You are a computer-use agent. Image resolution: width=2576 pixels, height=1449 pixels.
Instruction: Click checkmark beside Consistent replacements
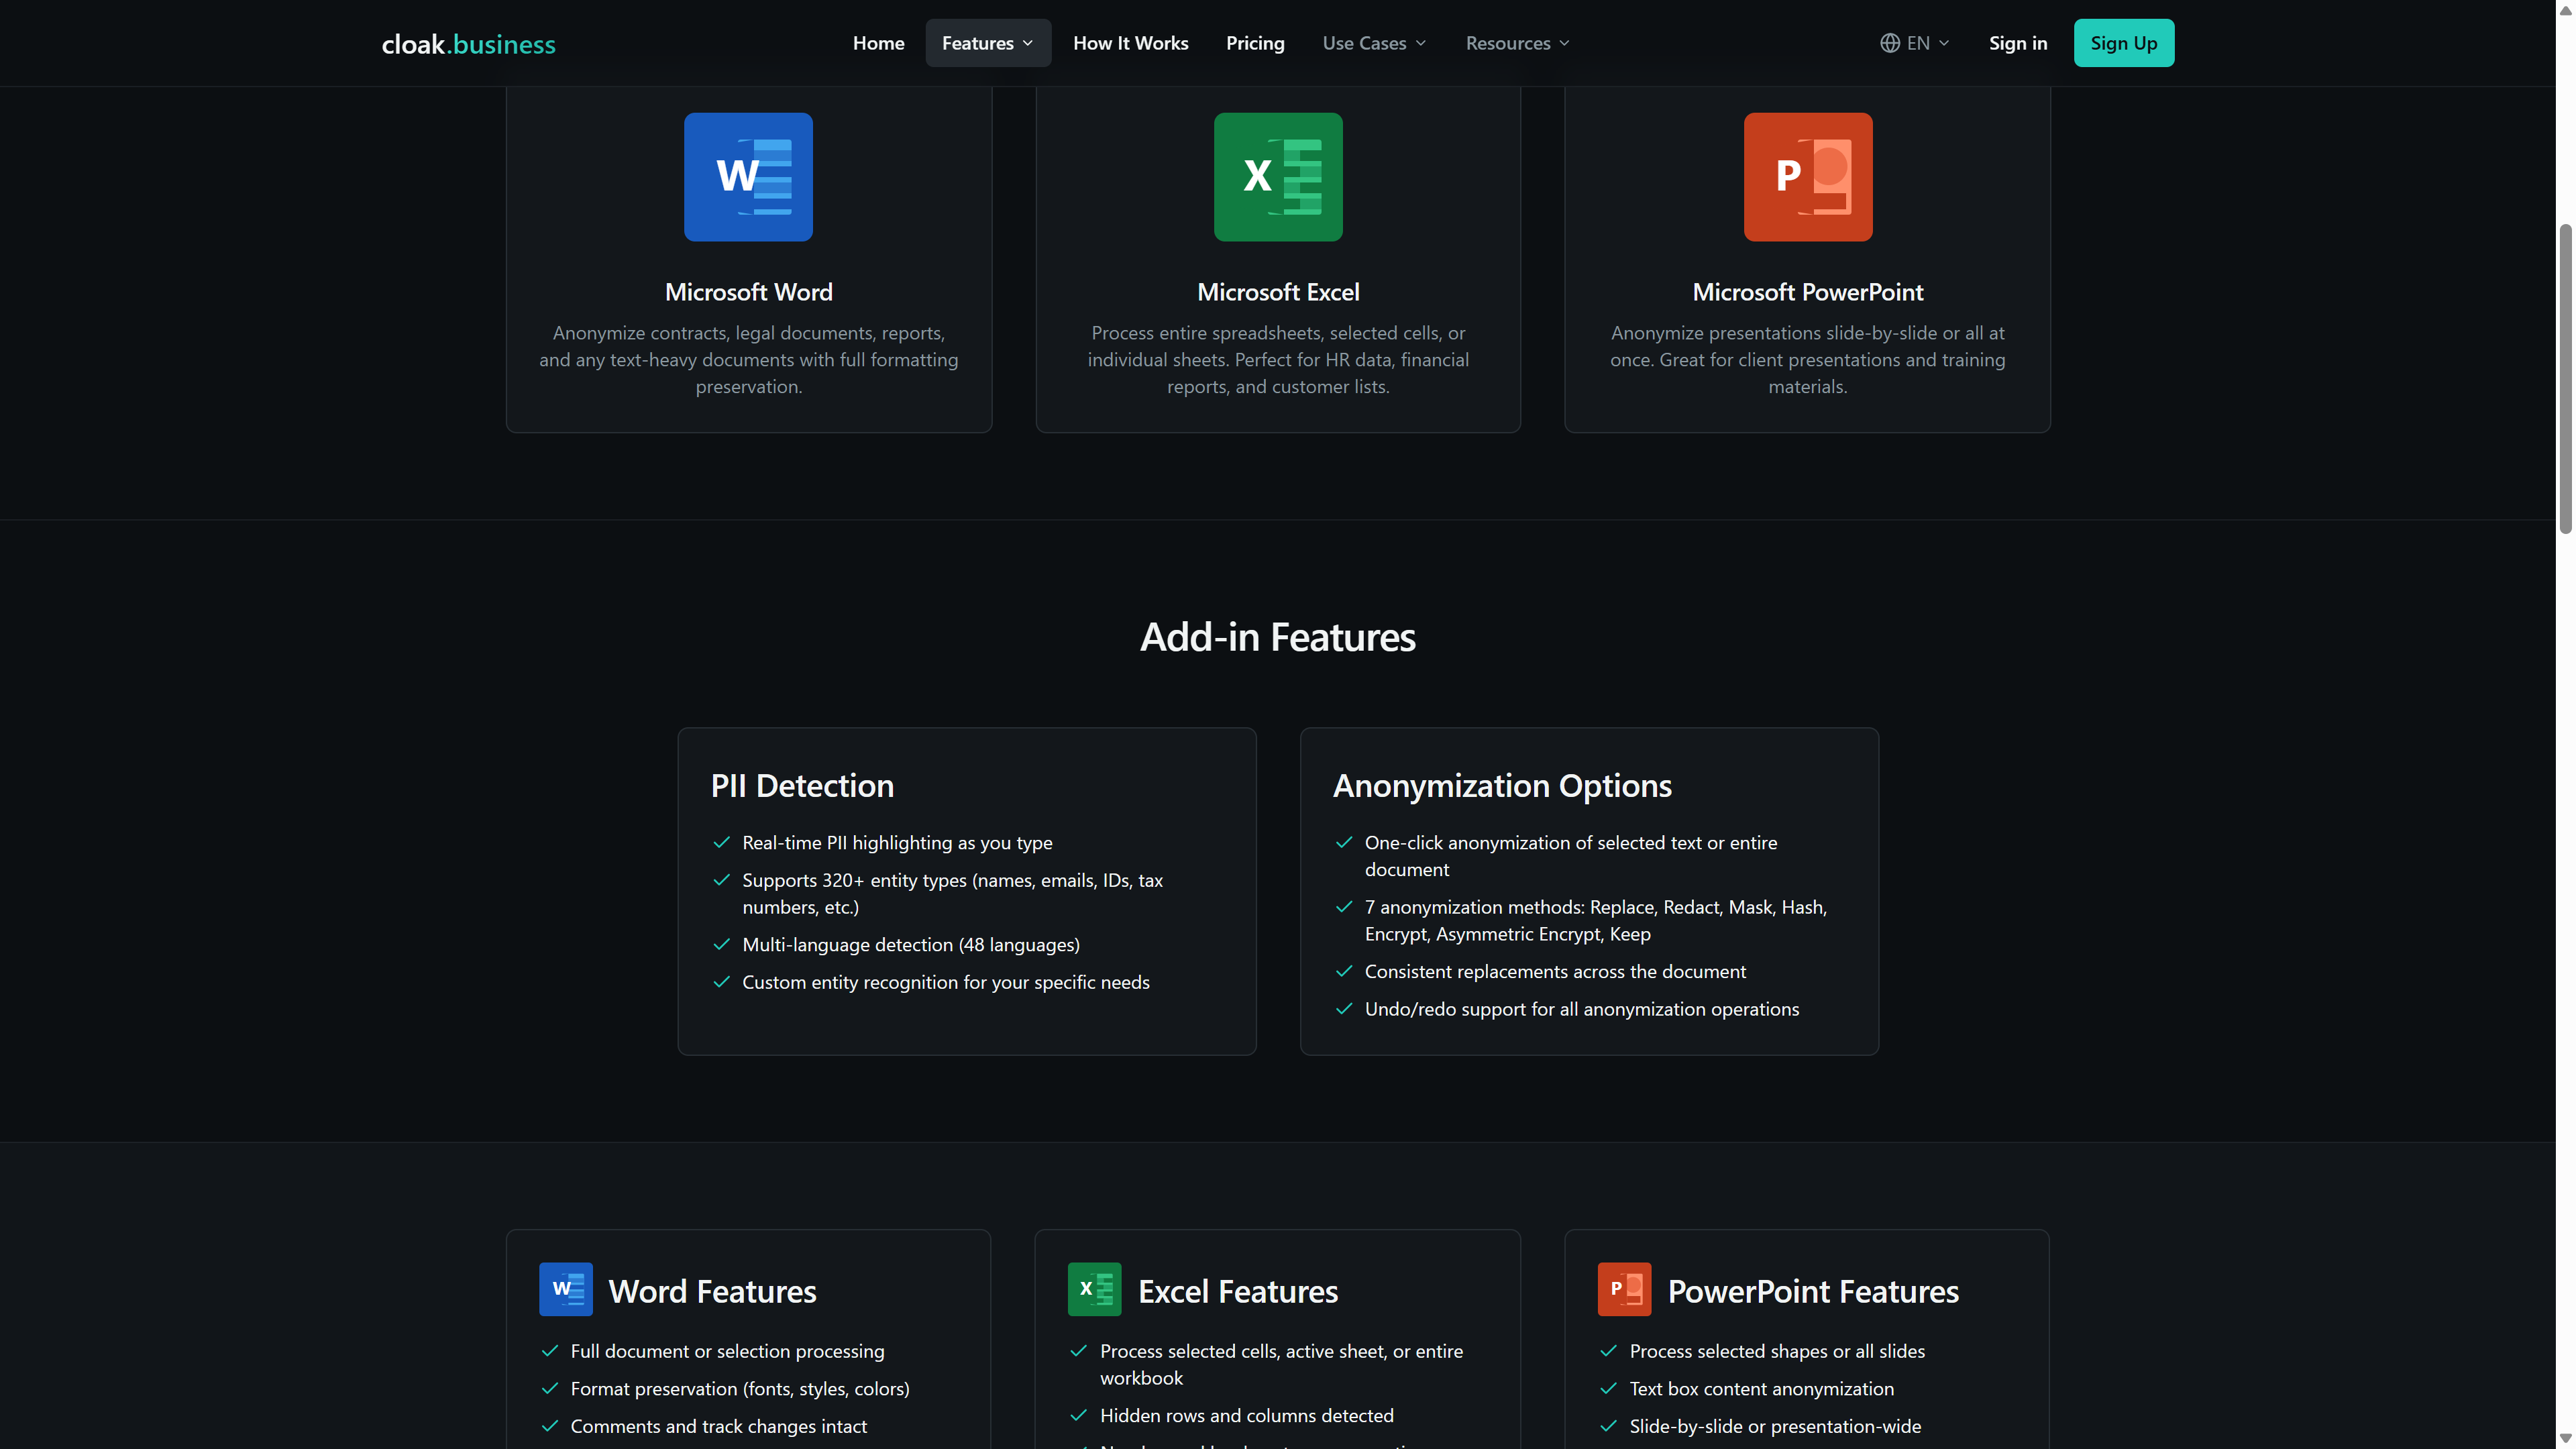1344,971
